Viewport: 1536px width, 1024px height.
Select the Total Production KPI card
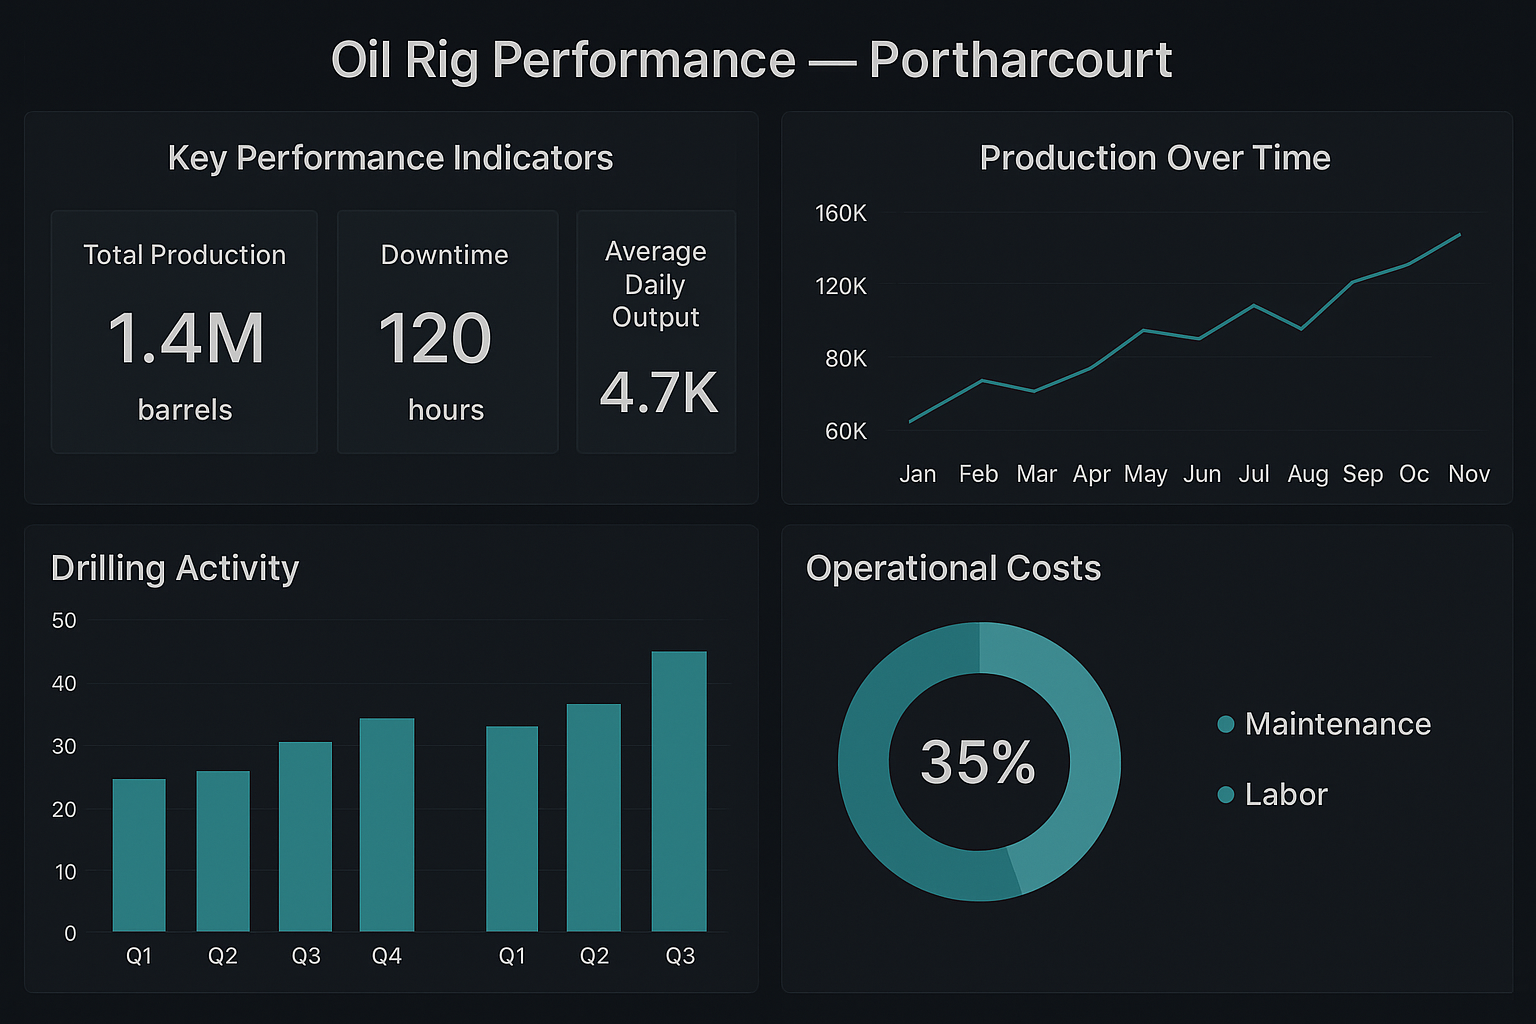pos(184,331)
